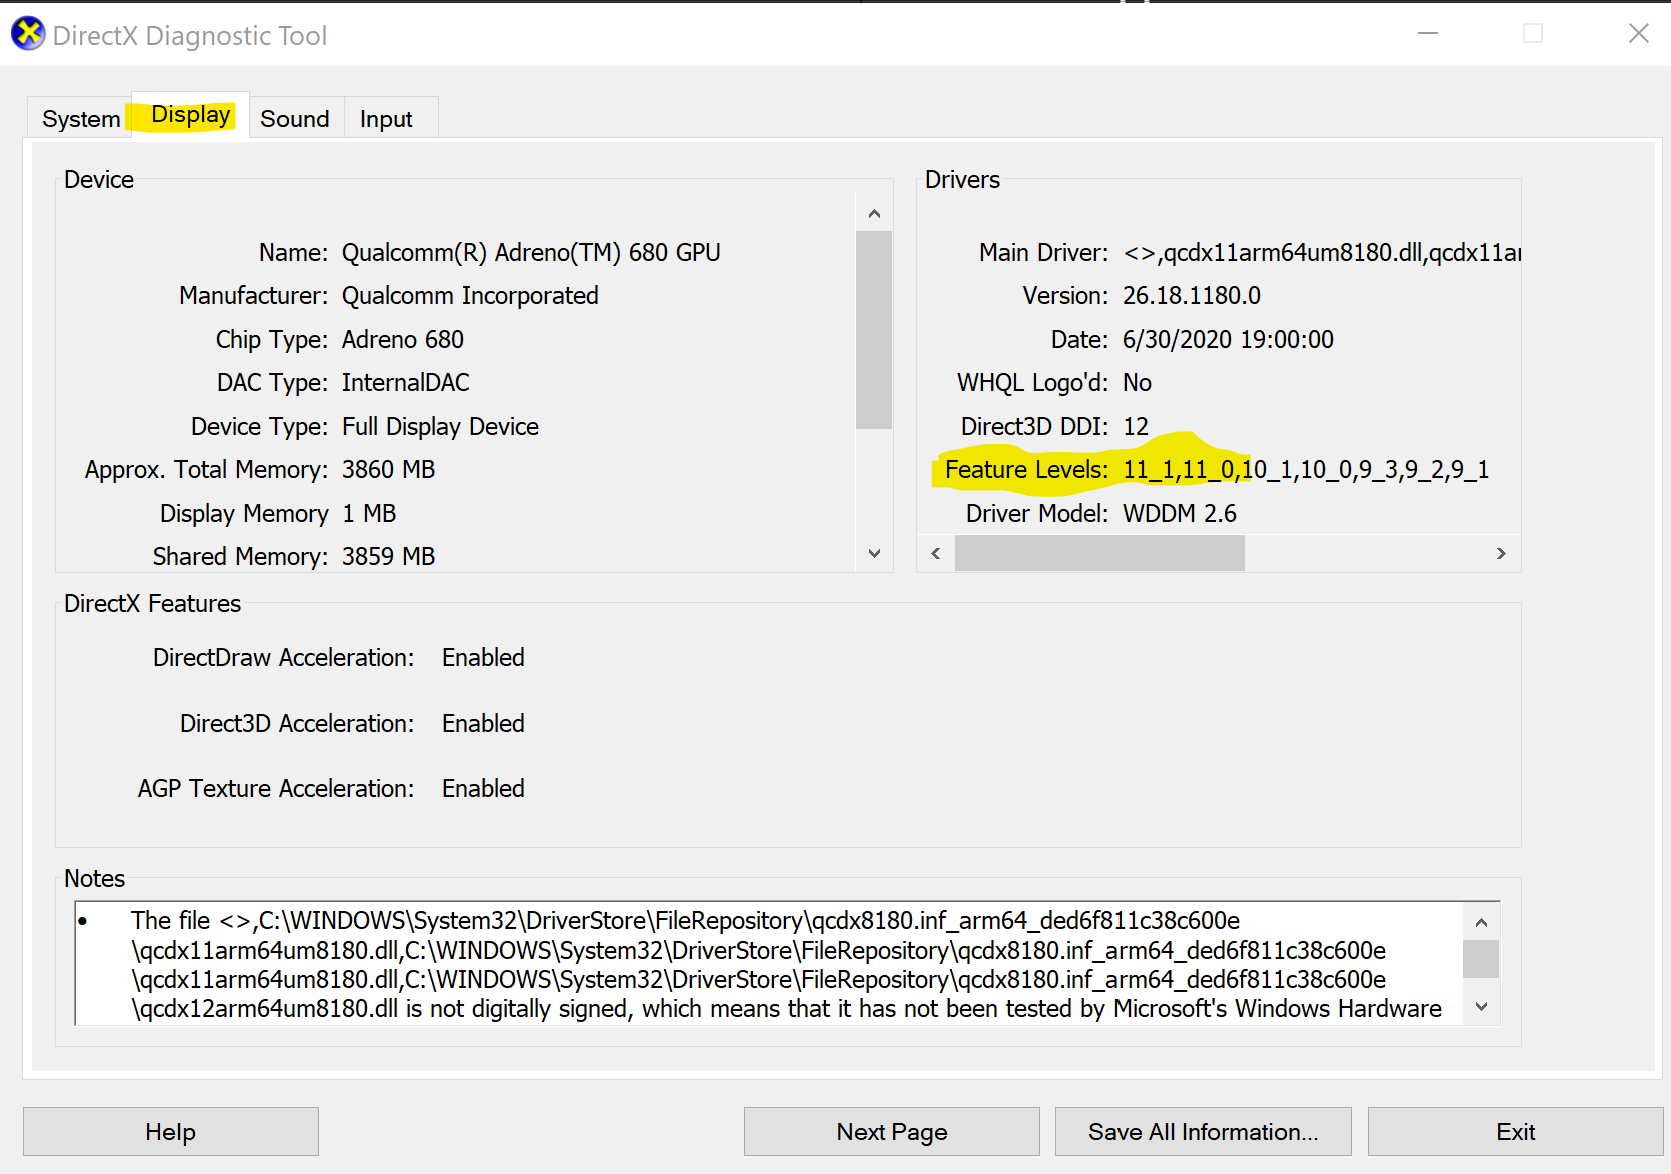Screen dimensions: 1671x1174
Task: Click Device Type value Full Display Device
Action: coord(440,427)
